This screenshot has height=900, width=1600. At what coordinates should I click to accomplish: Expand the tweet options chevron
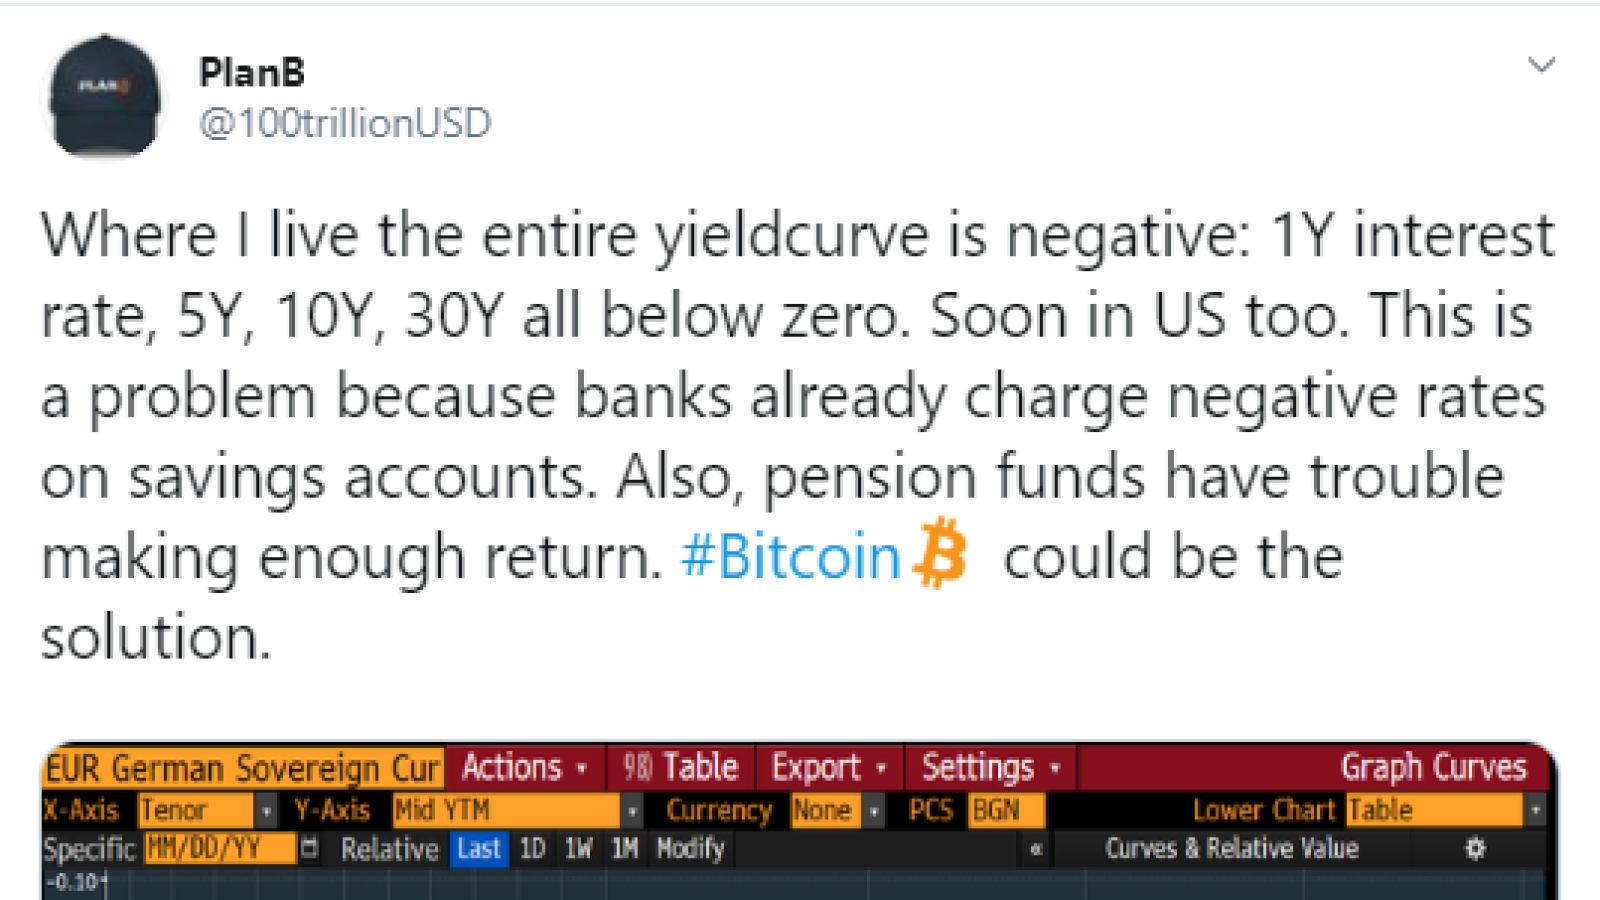point(1541,66)
